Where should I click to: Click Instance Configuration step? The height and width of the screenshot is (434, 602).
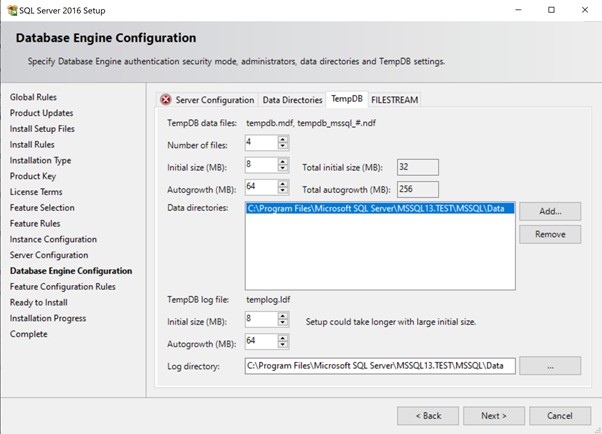pyautogui.click(x=53, y=239)
